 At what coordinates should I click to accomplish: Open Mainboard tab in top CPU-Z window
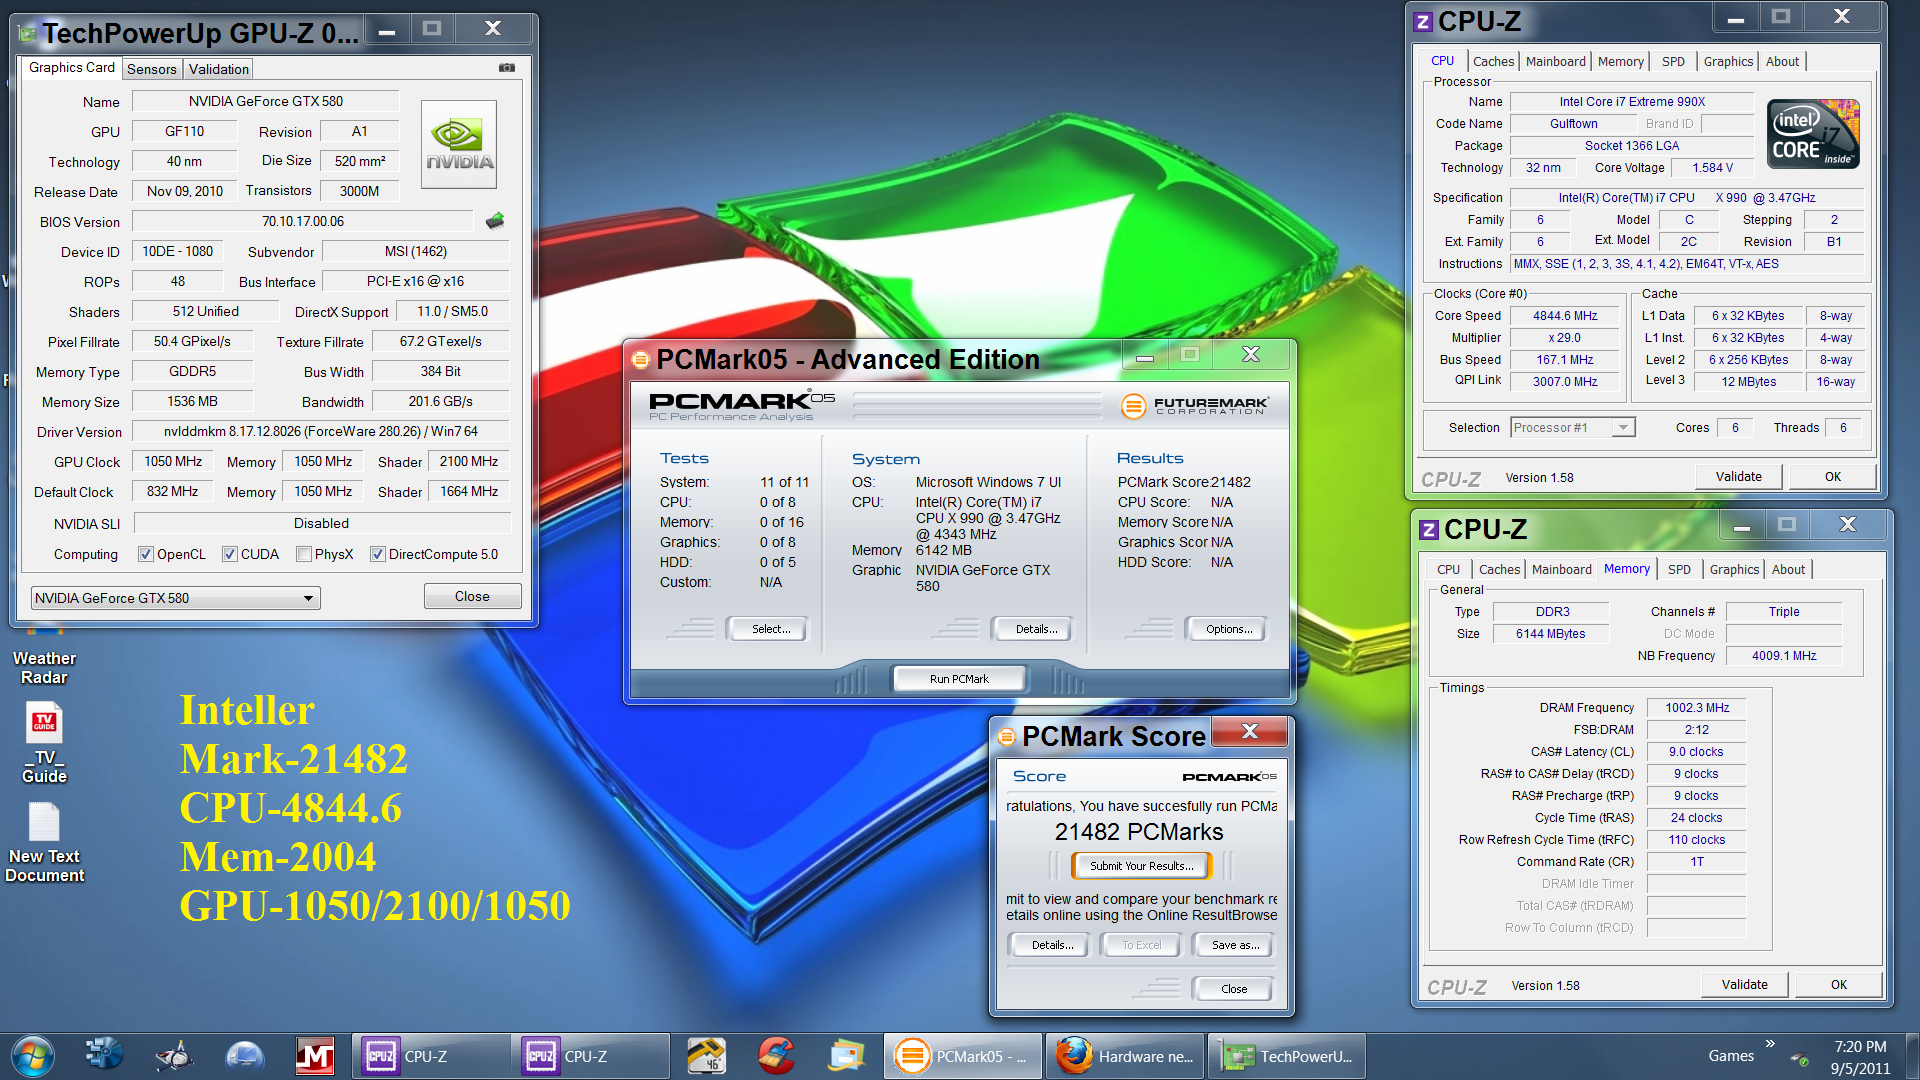[x=1556, y=61]
